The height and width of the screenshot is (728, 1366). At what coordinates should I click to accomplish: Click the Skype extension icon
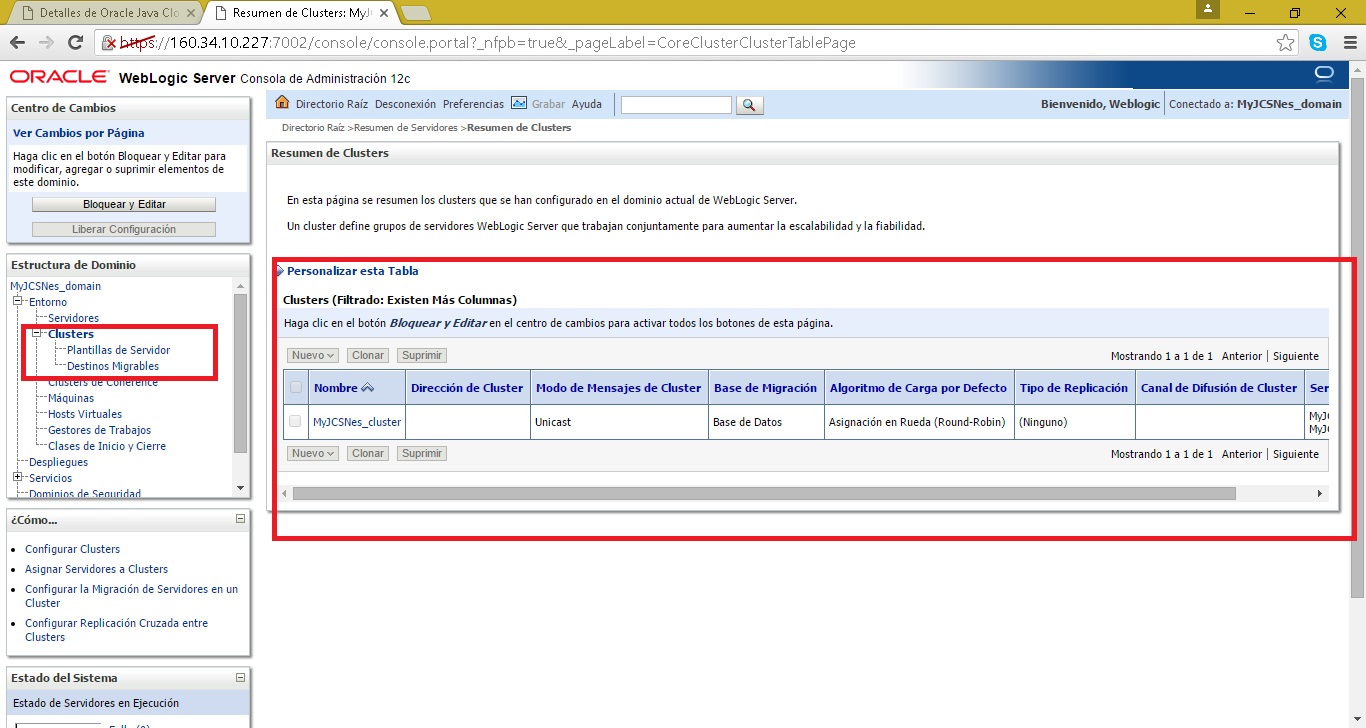coord(1318,43)
